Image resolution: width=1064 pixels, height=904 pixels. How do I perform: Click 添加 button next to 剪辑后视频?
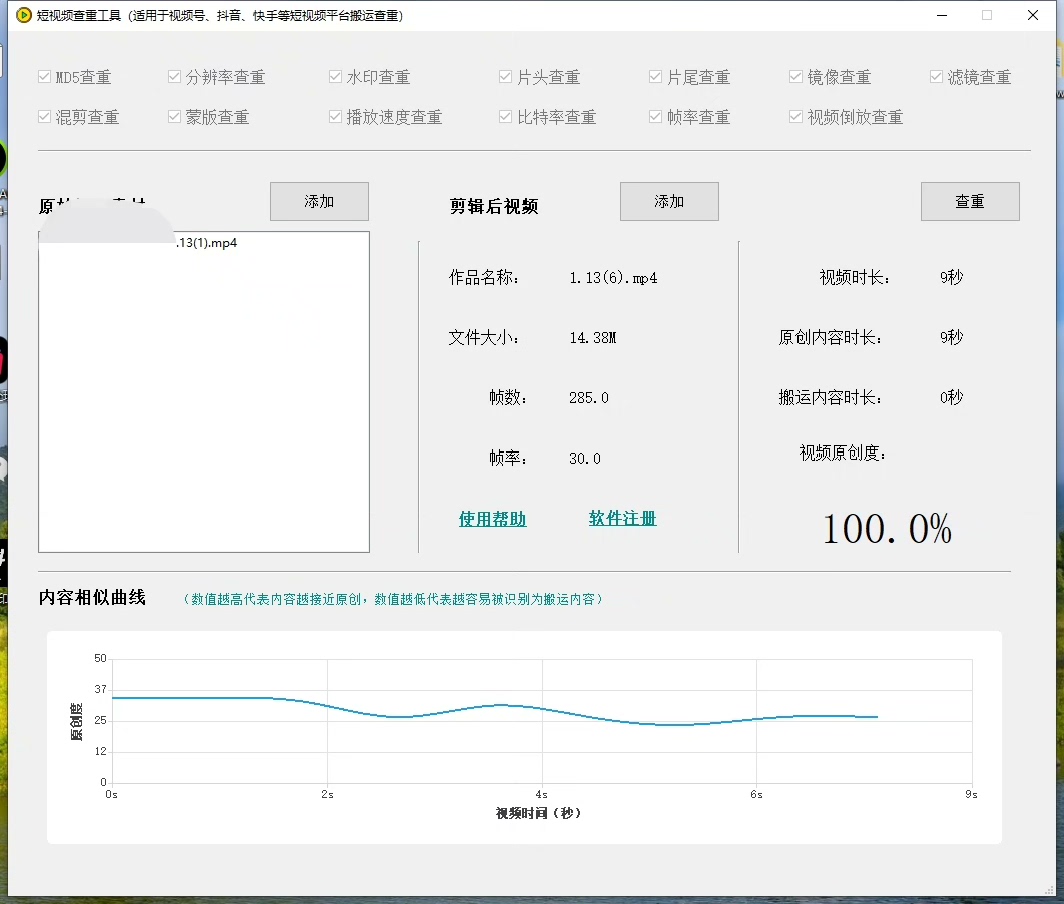(x=669, y=202)
